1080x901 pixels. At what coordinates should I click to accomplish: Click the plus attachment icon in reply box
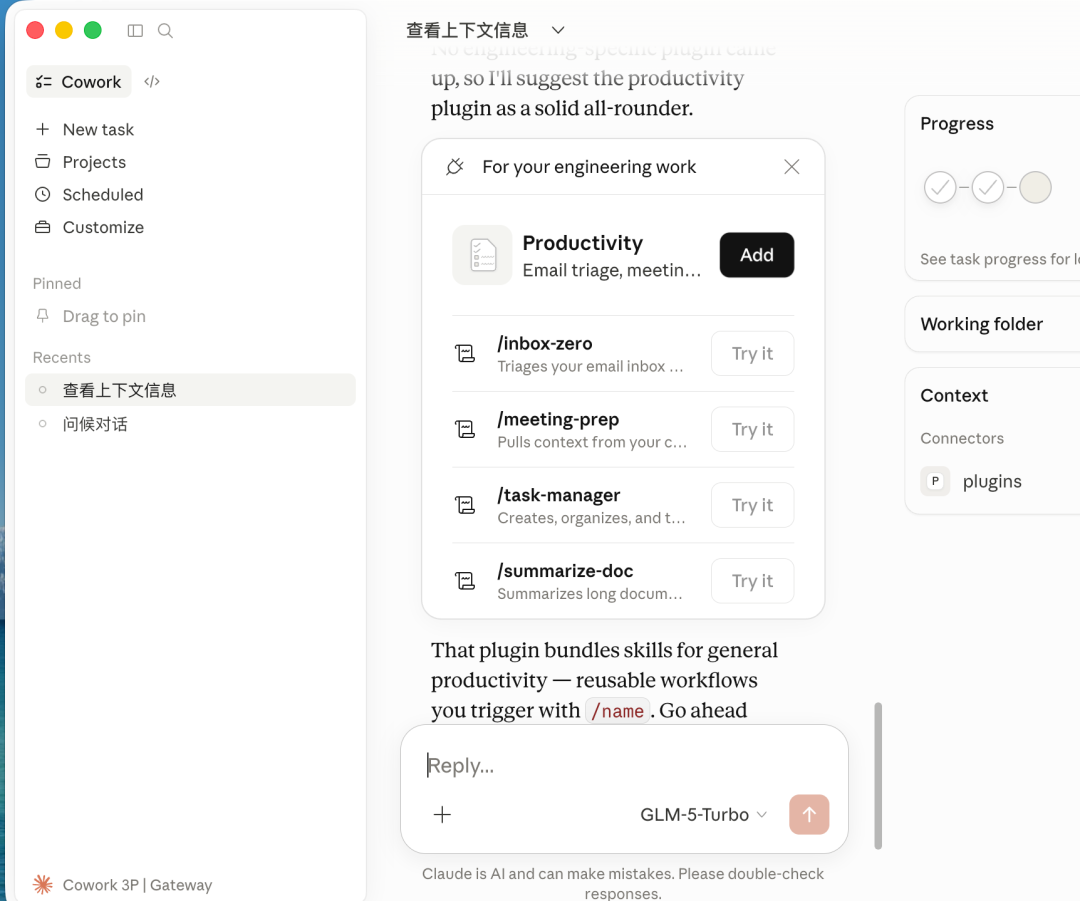[442, 814]
